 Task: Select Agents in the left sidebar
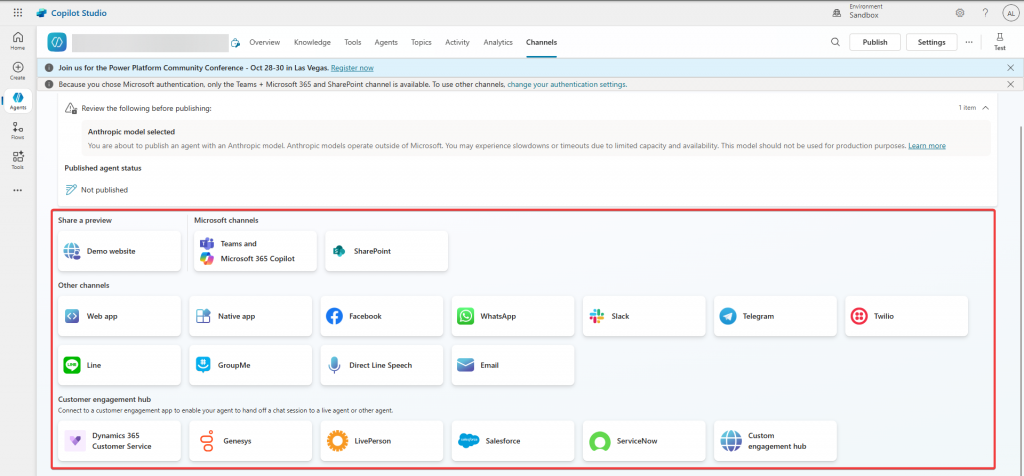18,101
